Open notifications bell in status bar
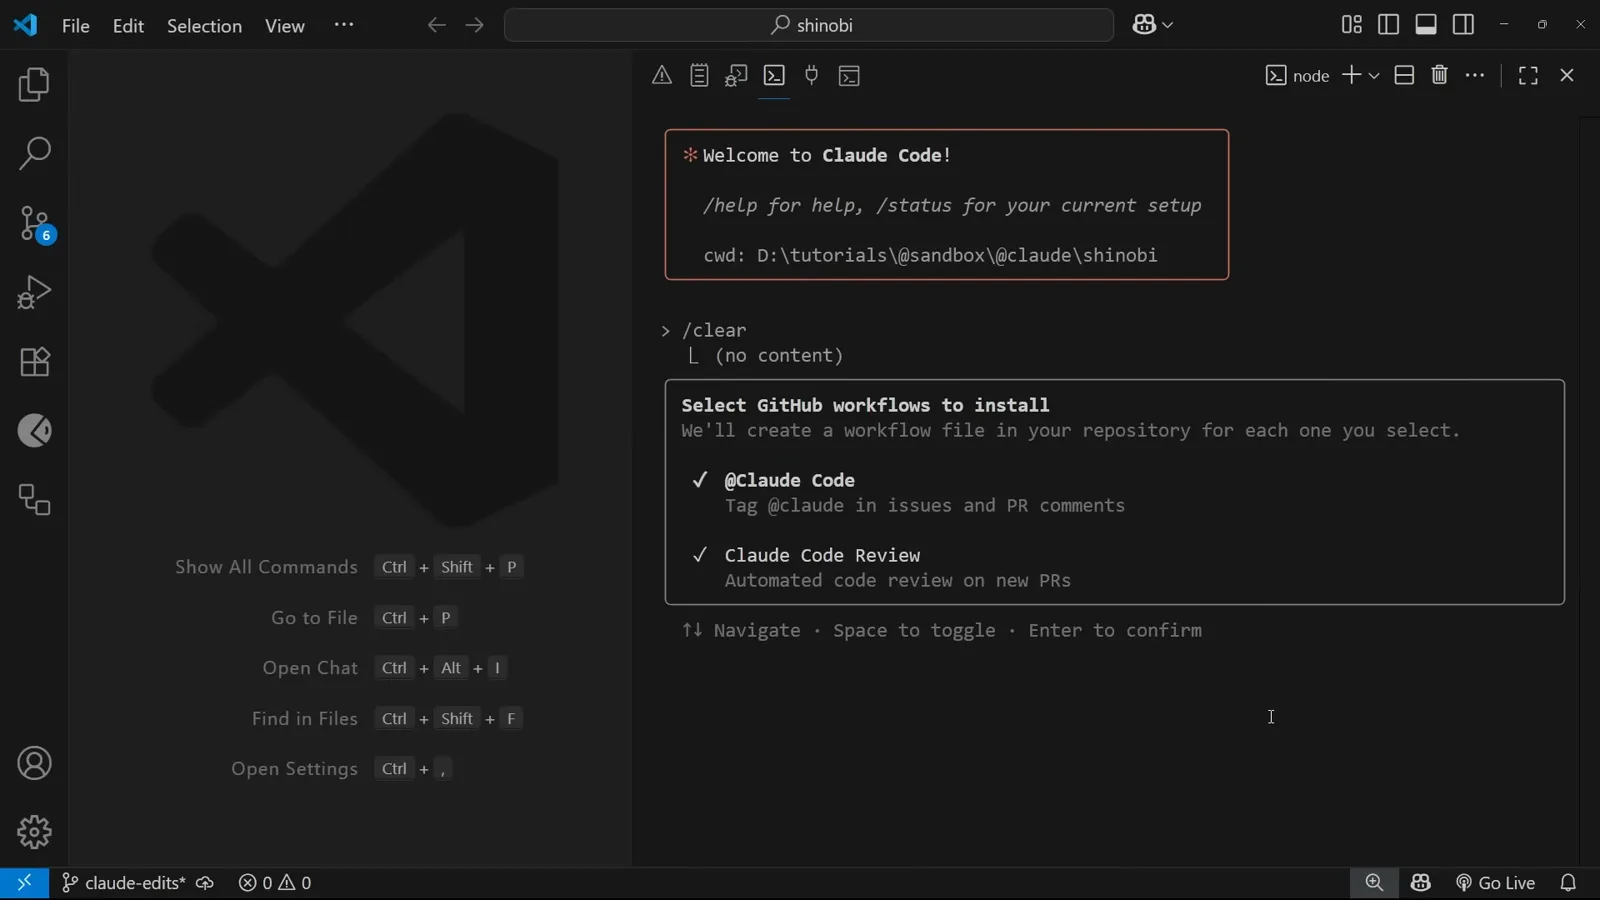Screen dimensions: 1600x900 tap(1569, 883)
